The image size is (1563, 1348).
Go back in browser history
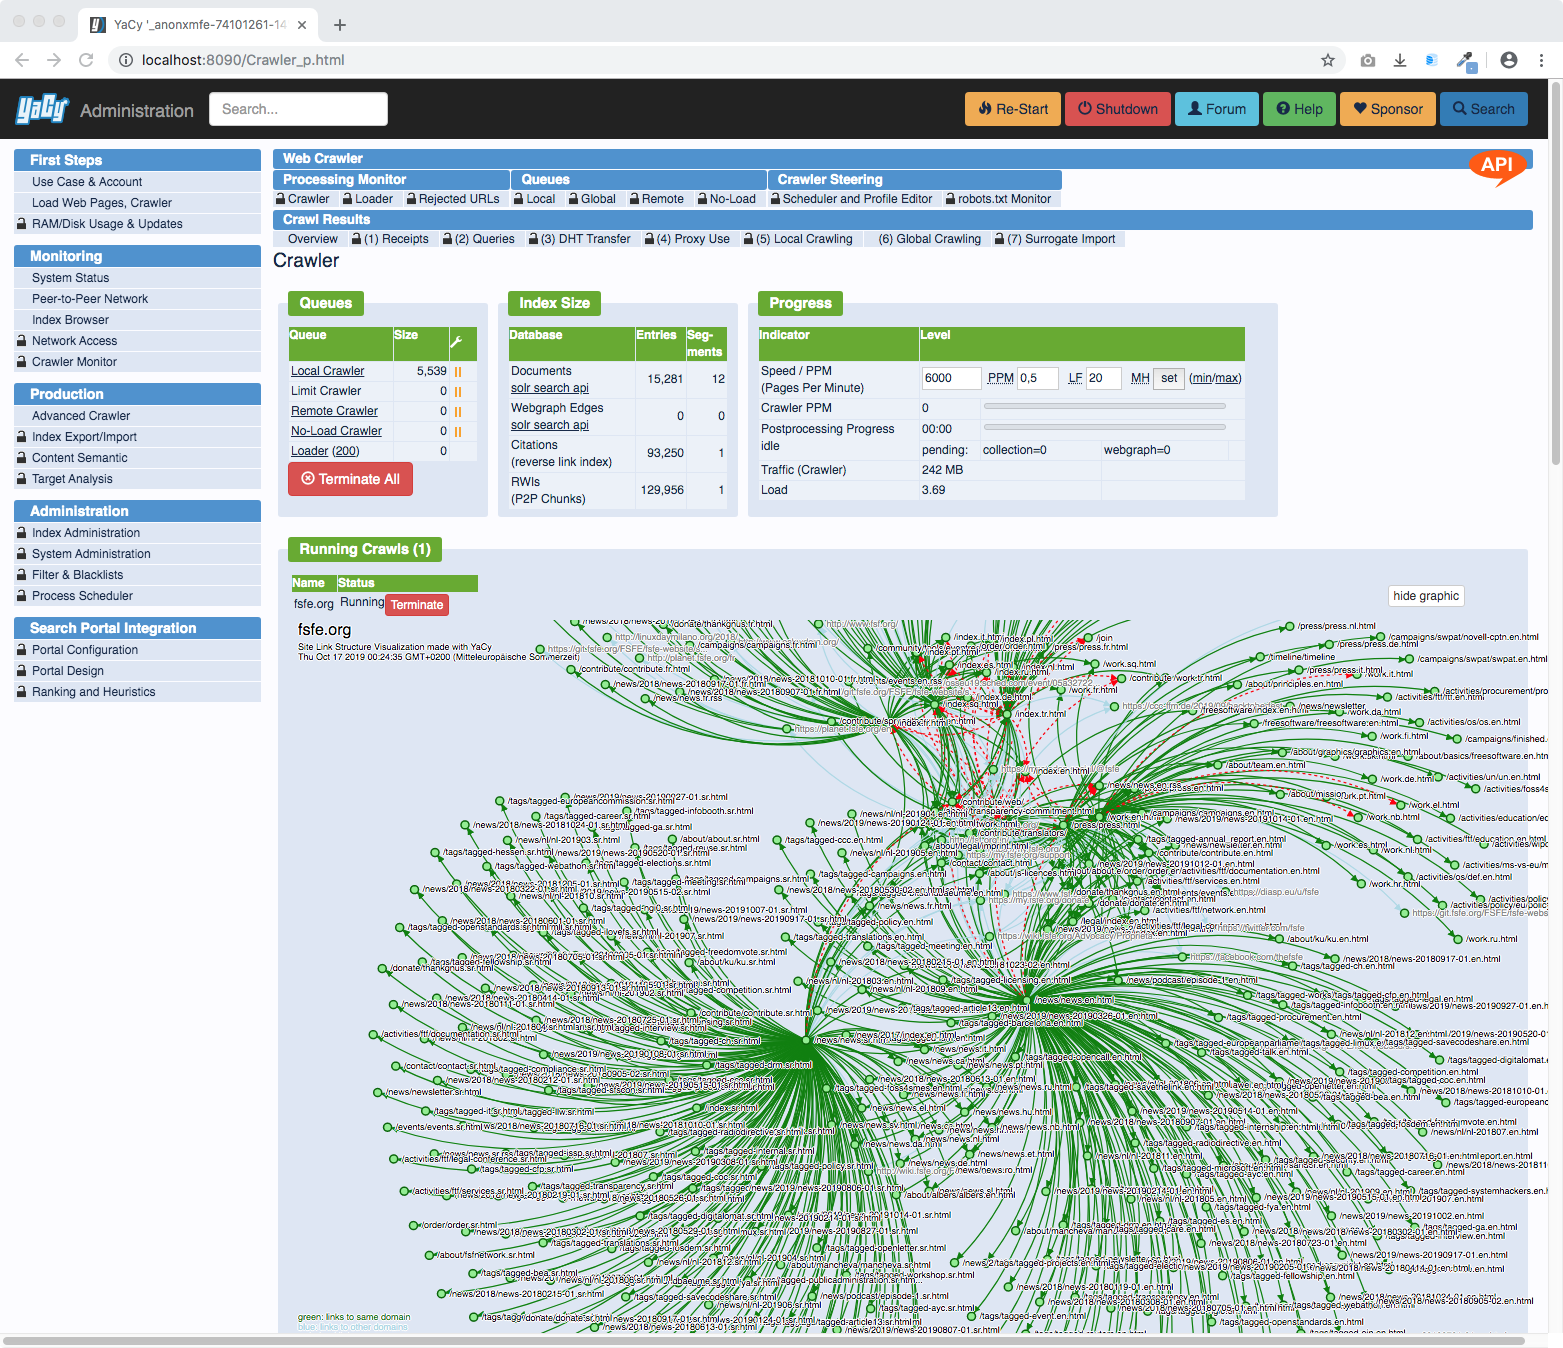click(22, 60)
